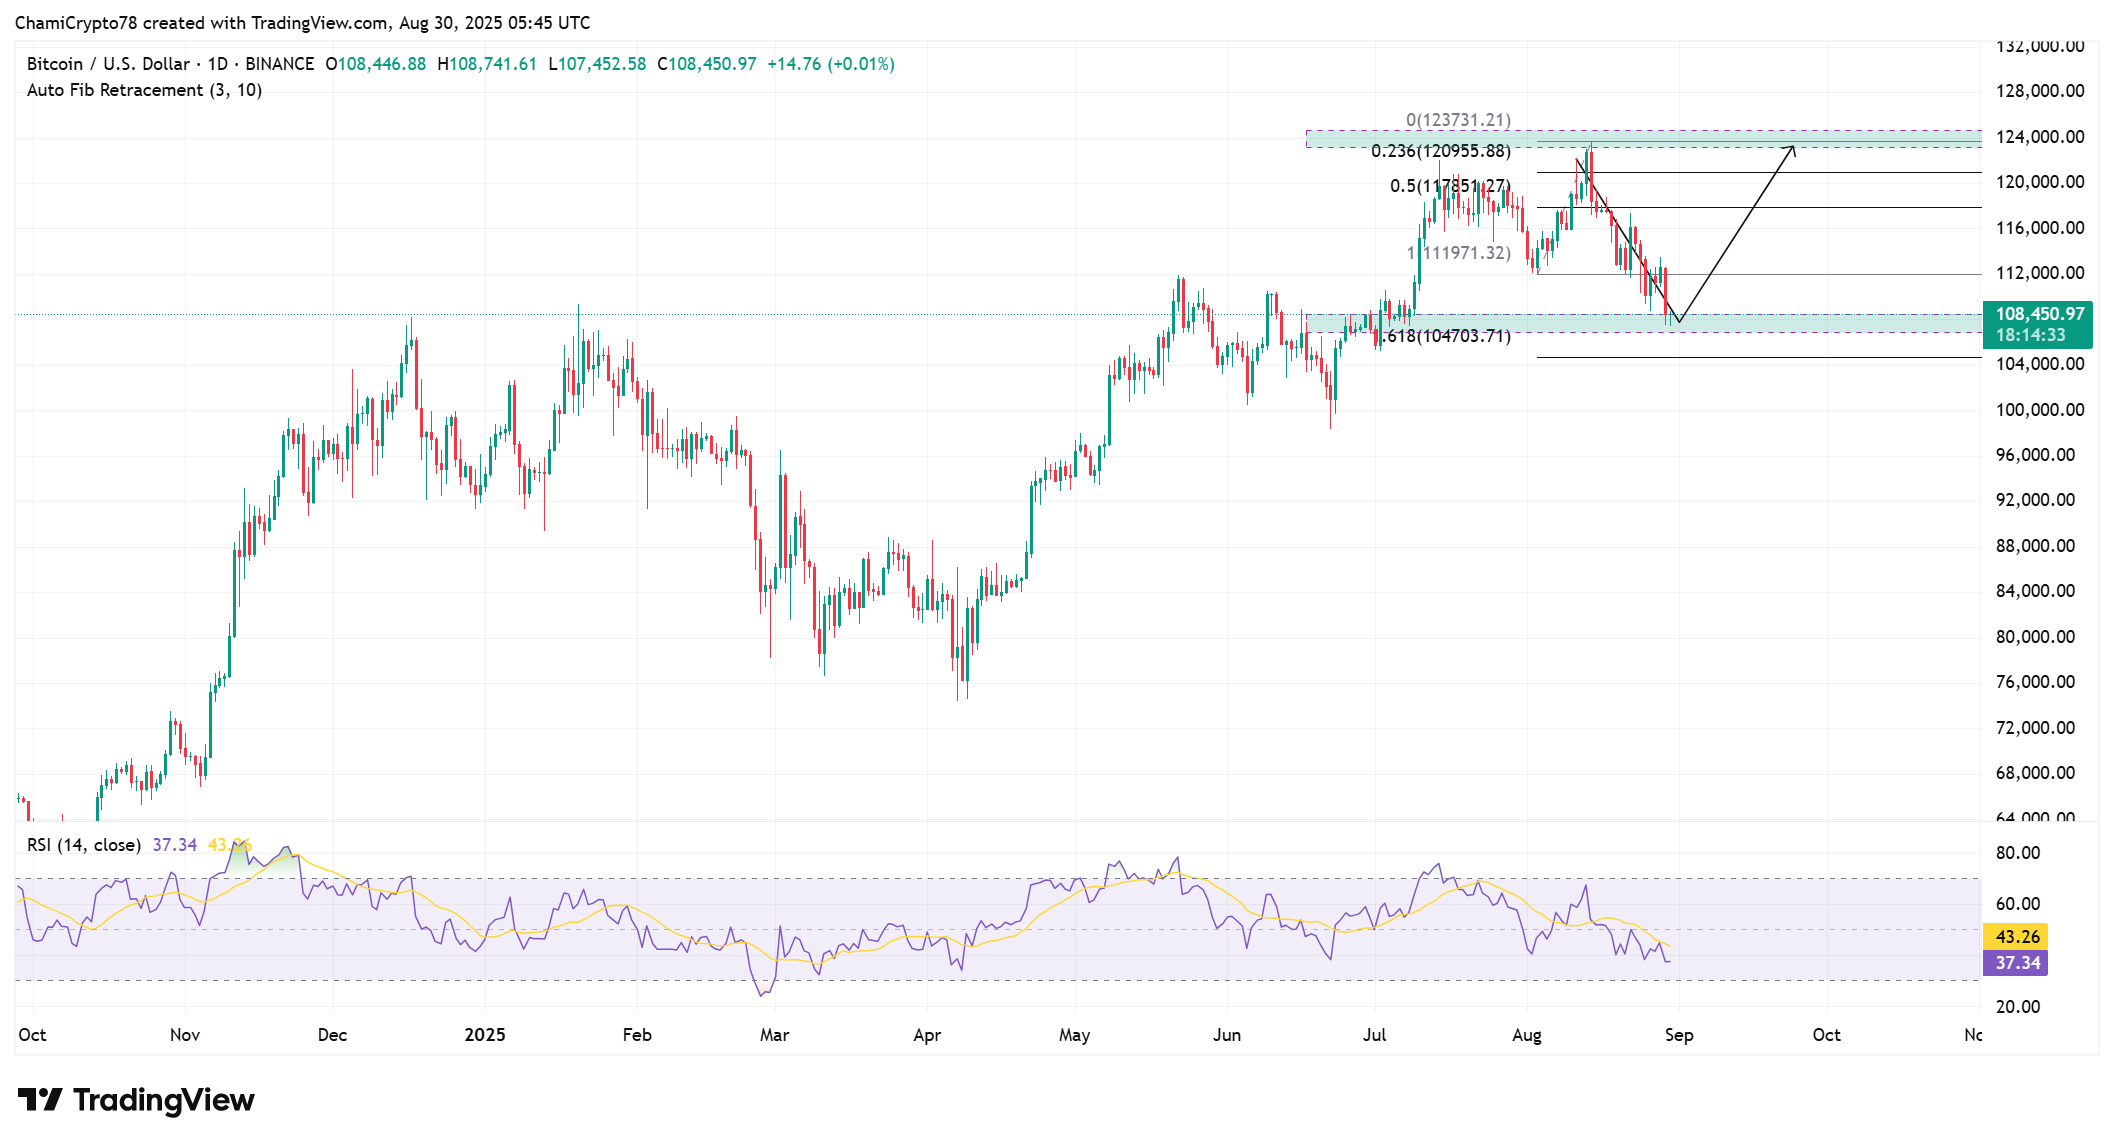
Task: Click the purple 37.34 RSI value tag
Action: (x=2016, y=963)
